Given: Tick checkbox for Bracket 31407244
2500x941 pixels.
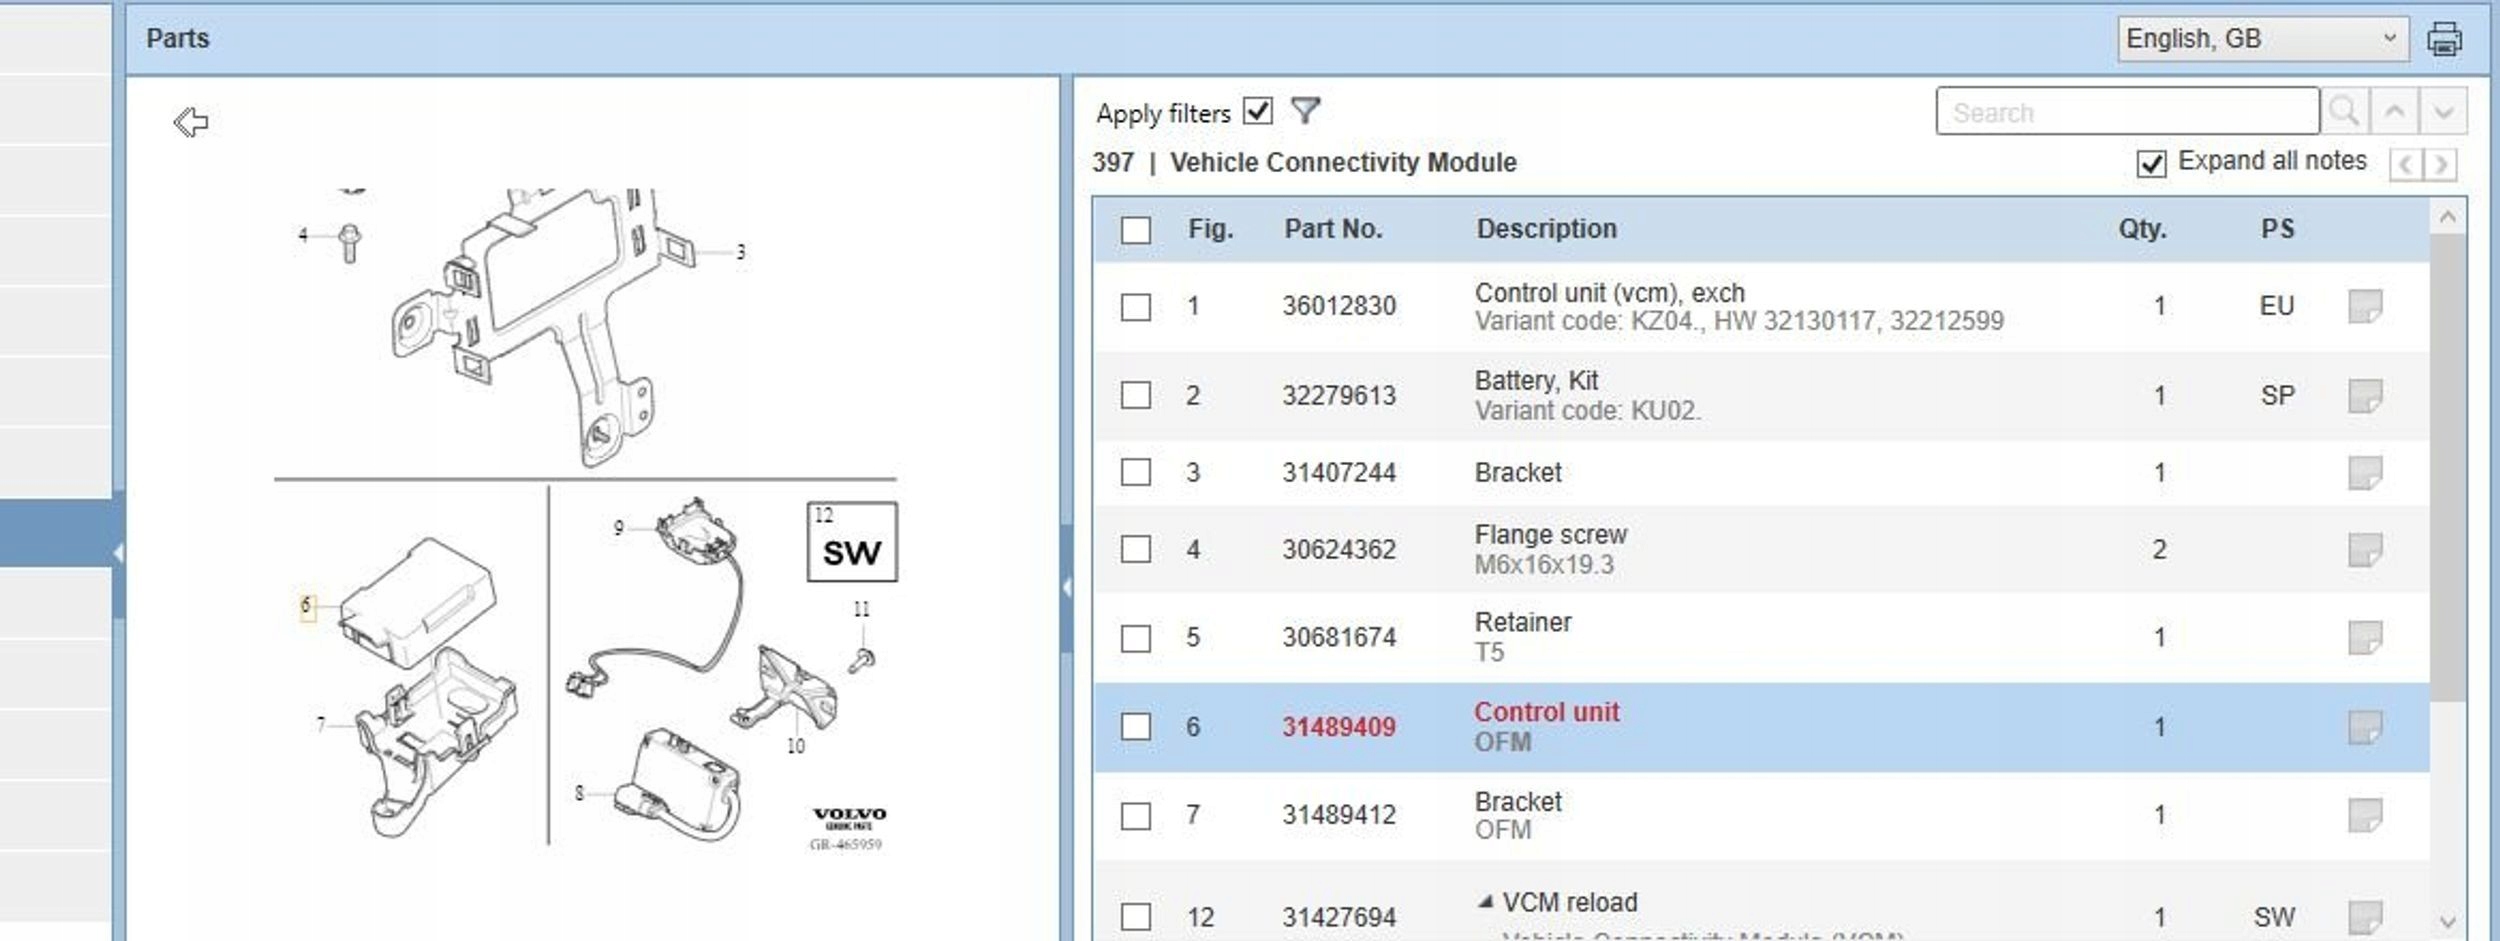Looking at the screenshot, I should pos(1136,473).
